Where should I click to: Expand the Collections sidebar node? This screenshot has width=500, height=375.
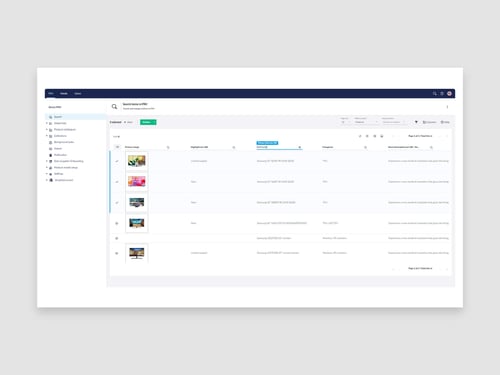coord(47,136)
